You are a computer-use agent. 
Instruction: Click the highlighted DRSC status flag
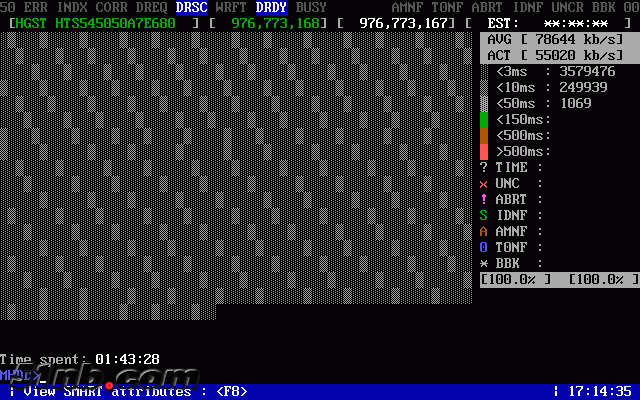(x=192, y=7)
